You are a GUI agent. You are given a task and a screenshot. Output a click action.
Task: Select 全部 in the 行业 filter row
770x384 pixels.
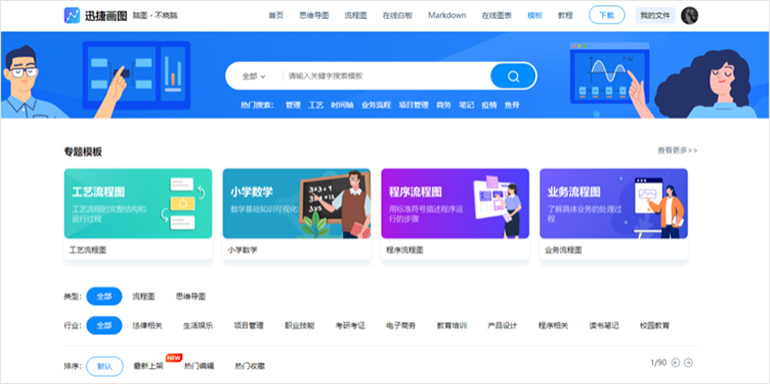(104, 326)
